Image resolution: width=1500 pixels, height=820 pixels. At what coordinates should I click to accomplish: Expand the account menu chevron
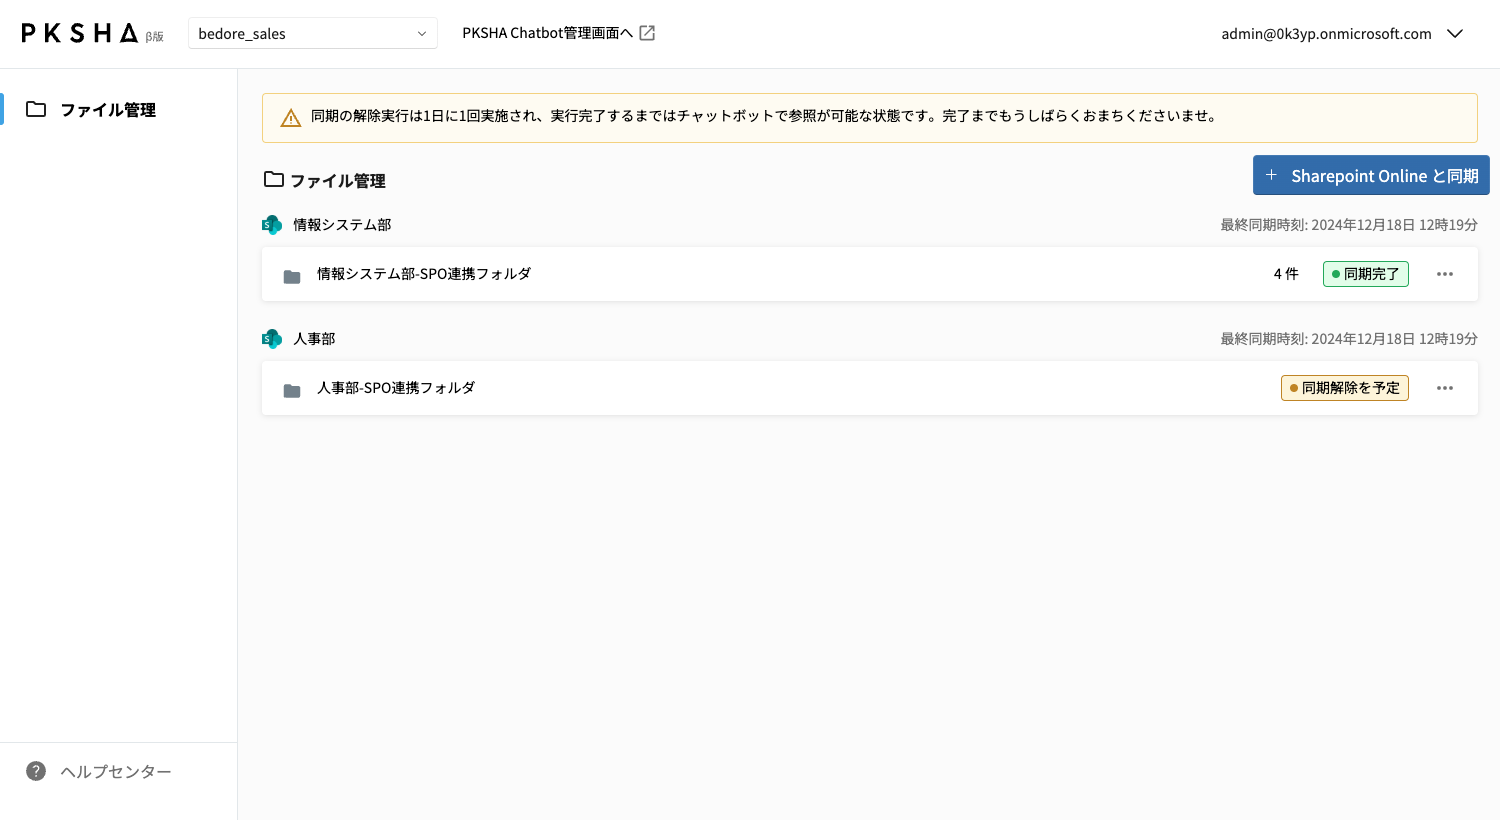coord(1455,34)
